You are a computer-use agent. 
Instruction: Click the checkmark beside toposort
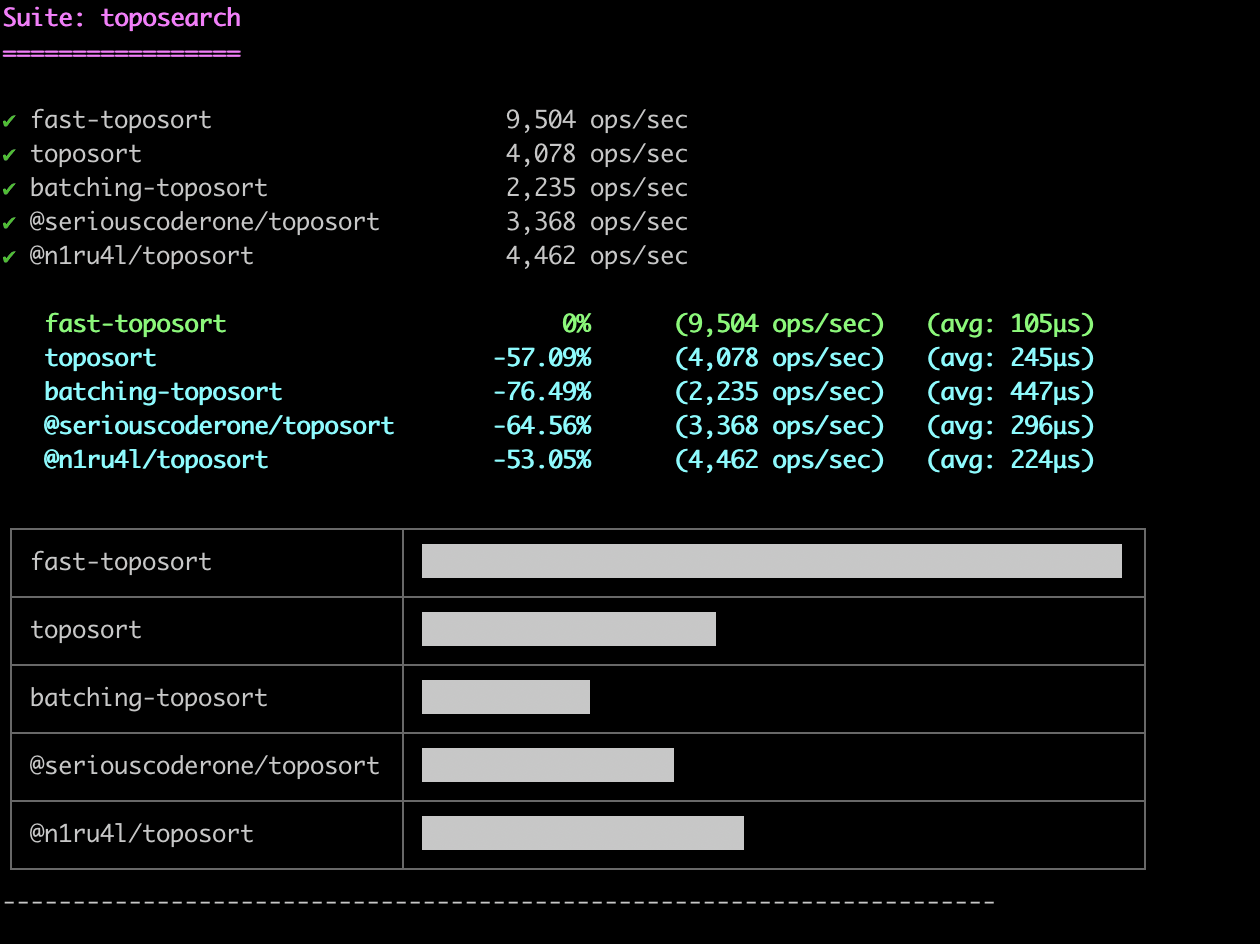(9, 154)
